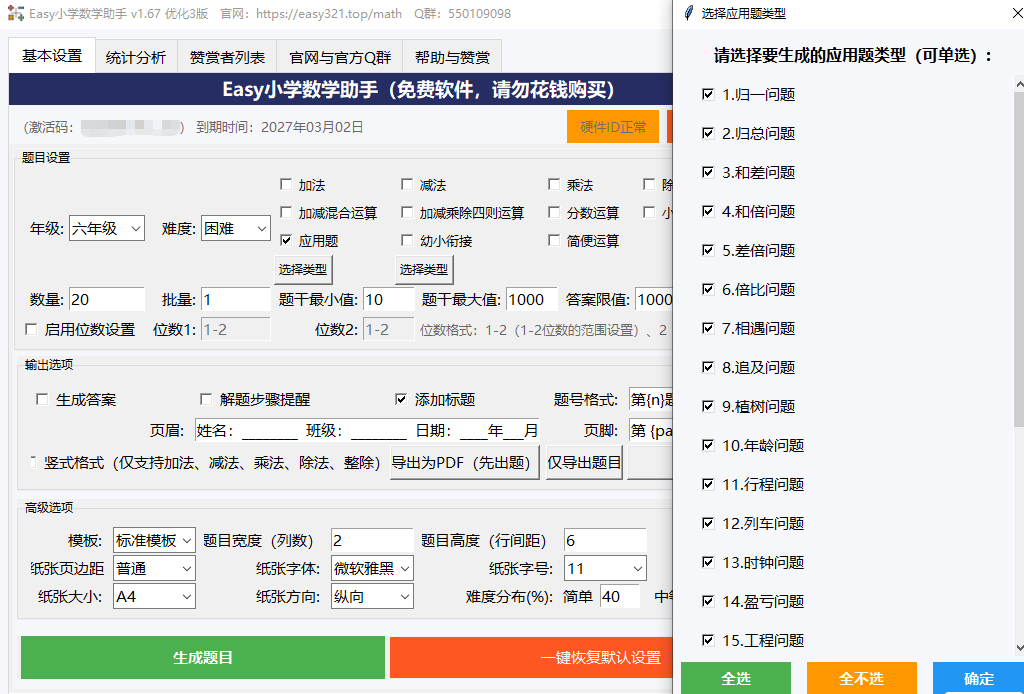Click 选择类型 button under 应用题
Image resolution: width=1024 pixels, height=694 pixels.
pyautogui.click(x=304, y=269)
